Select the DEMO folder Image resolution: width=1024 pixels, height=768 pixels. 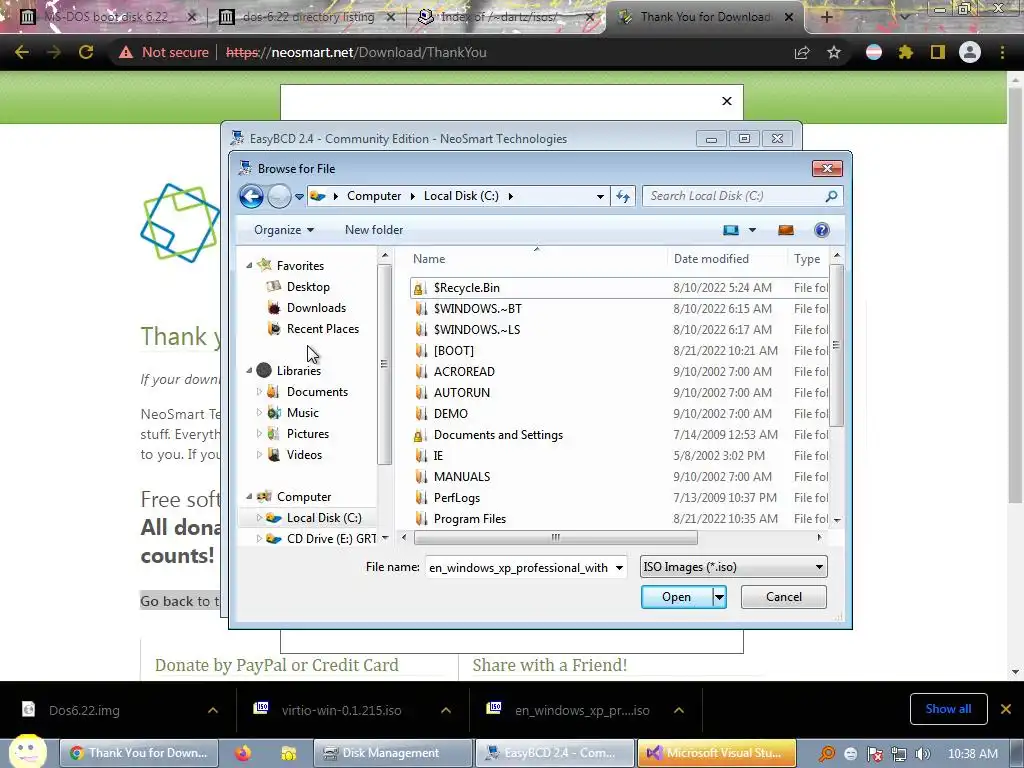451,413
